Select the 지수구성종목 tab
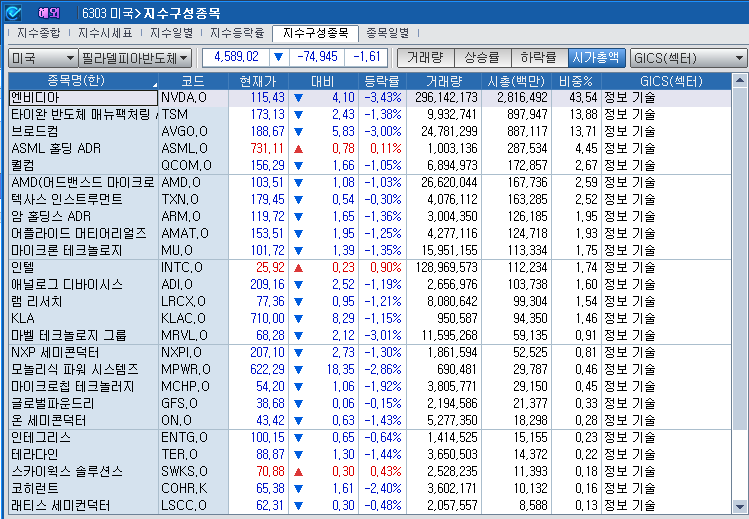749x519 pixels. [x=315, y=33]
